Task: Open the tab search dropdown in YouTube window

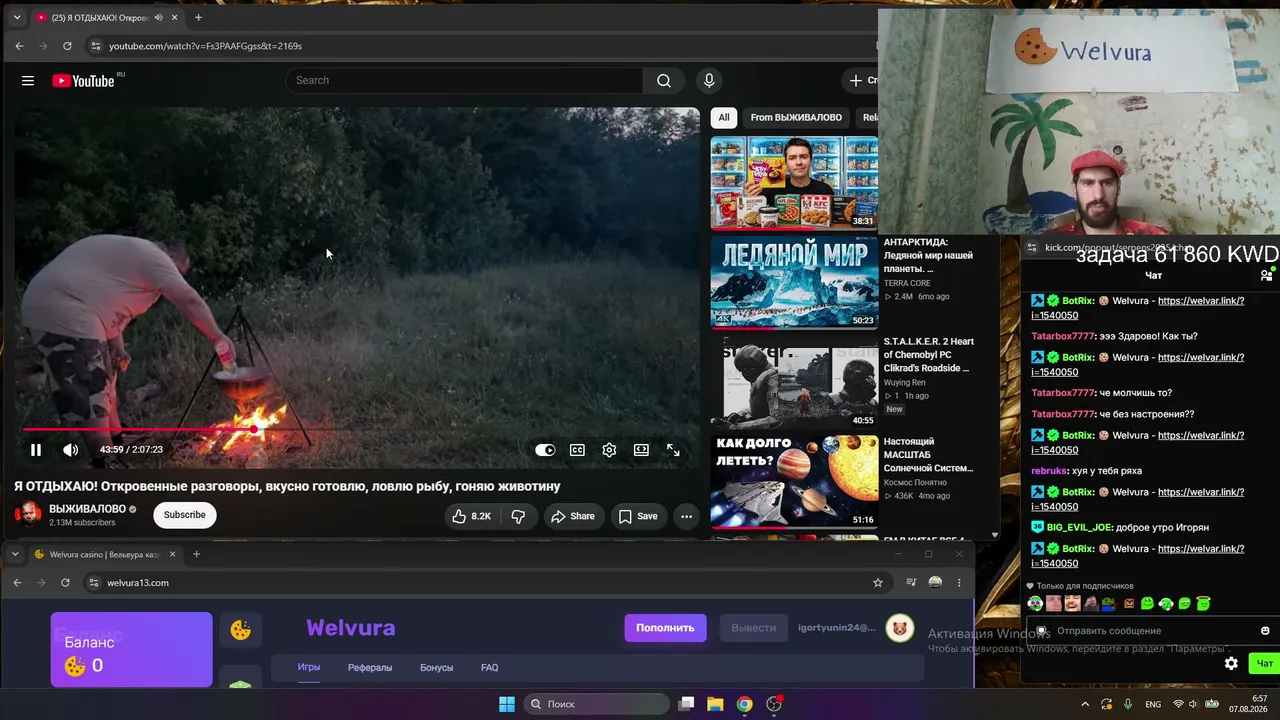Action: coord(17,17)
